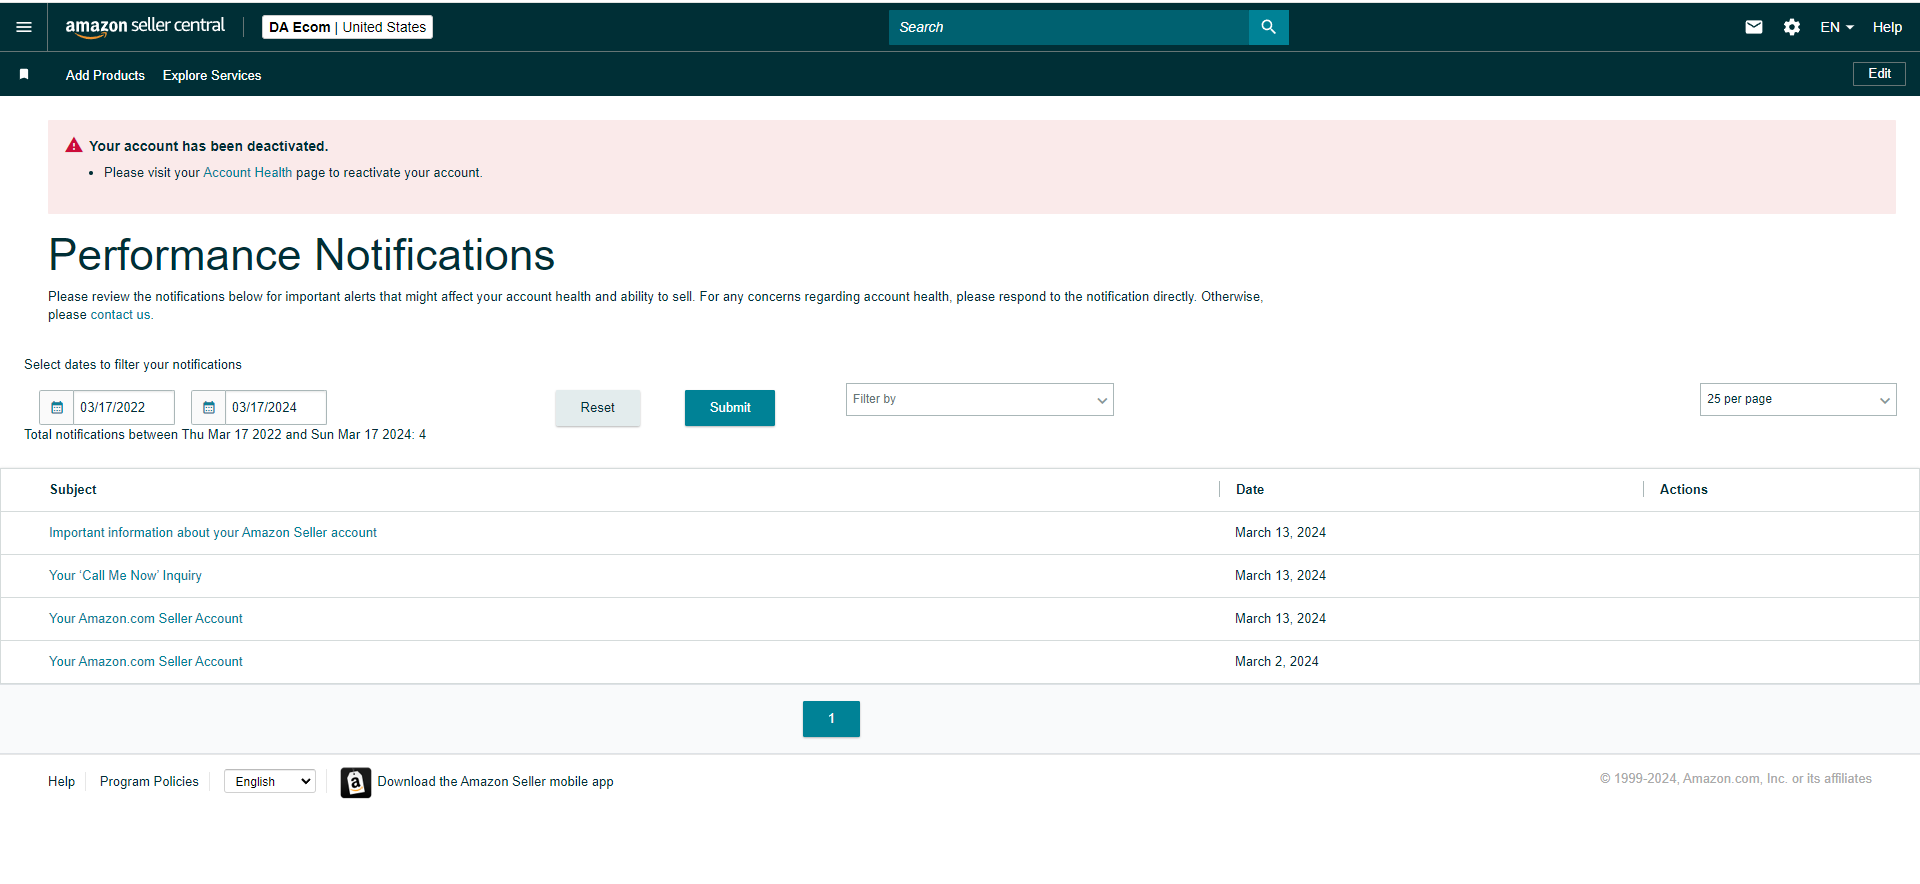Viewport: 1920px width, 884px height.
Task: Click the 1999-2024 Amazon.com copyright text
Action: point(1736,779)
